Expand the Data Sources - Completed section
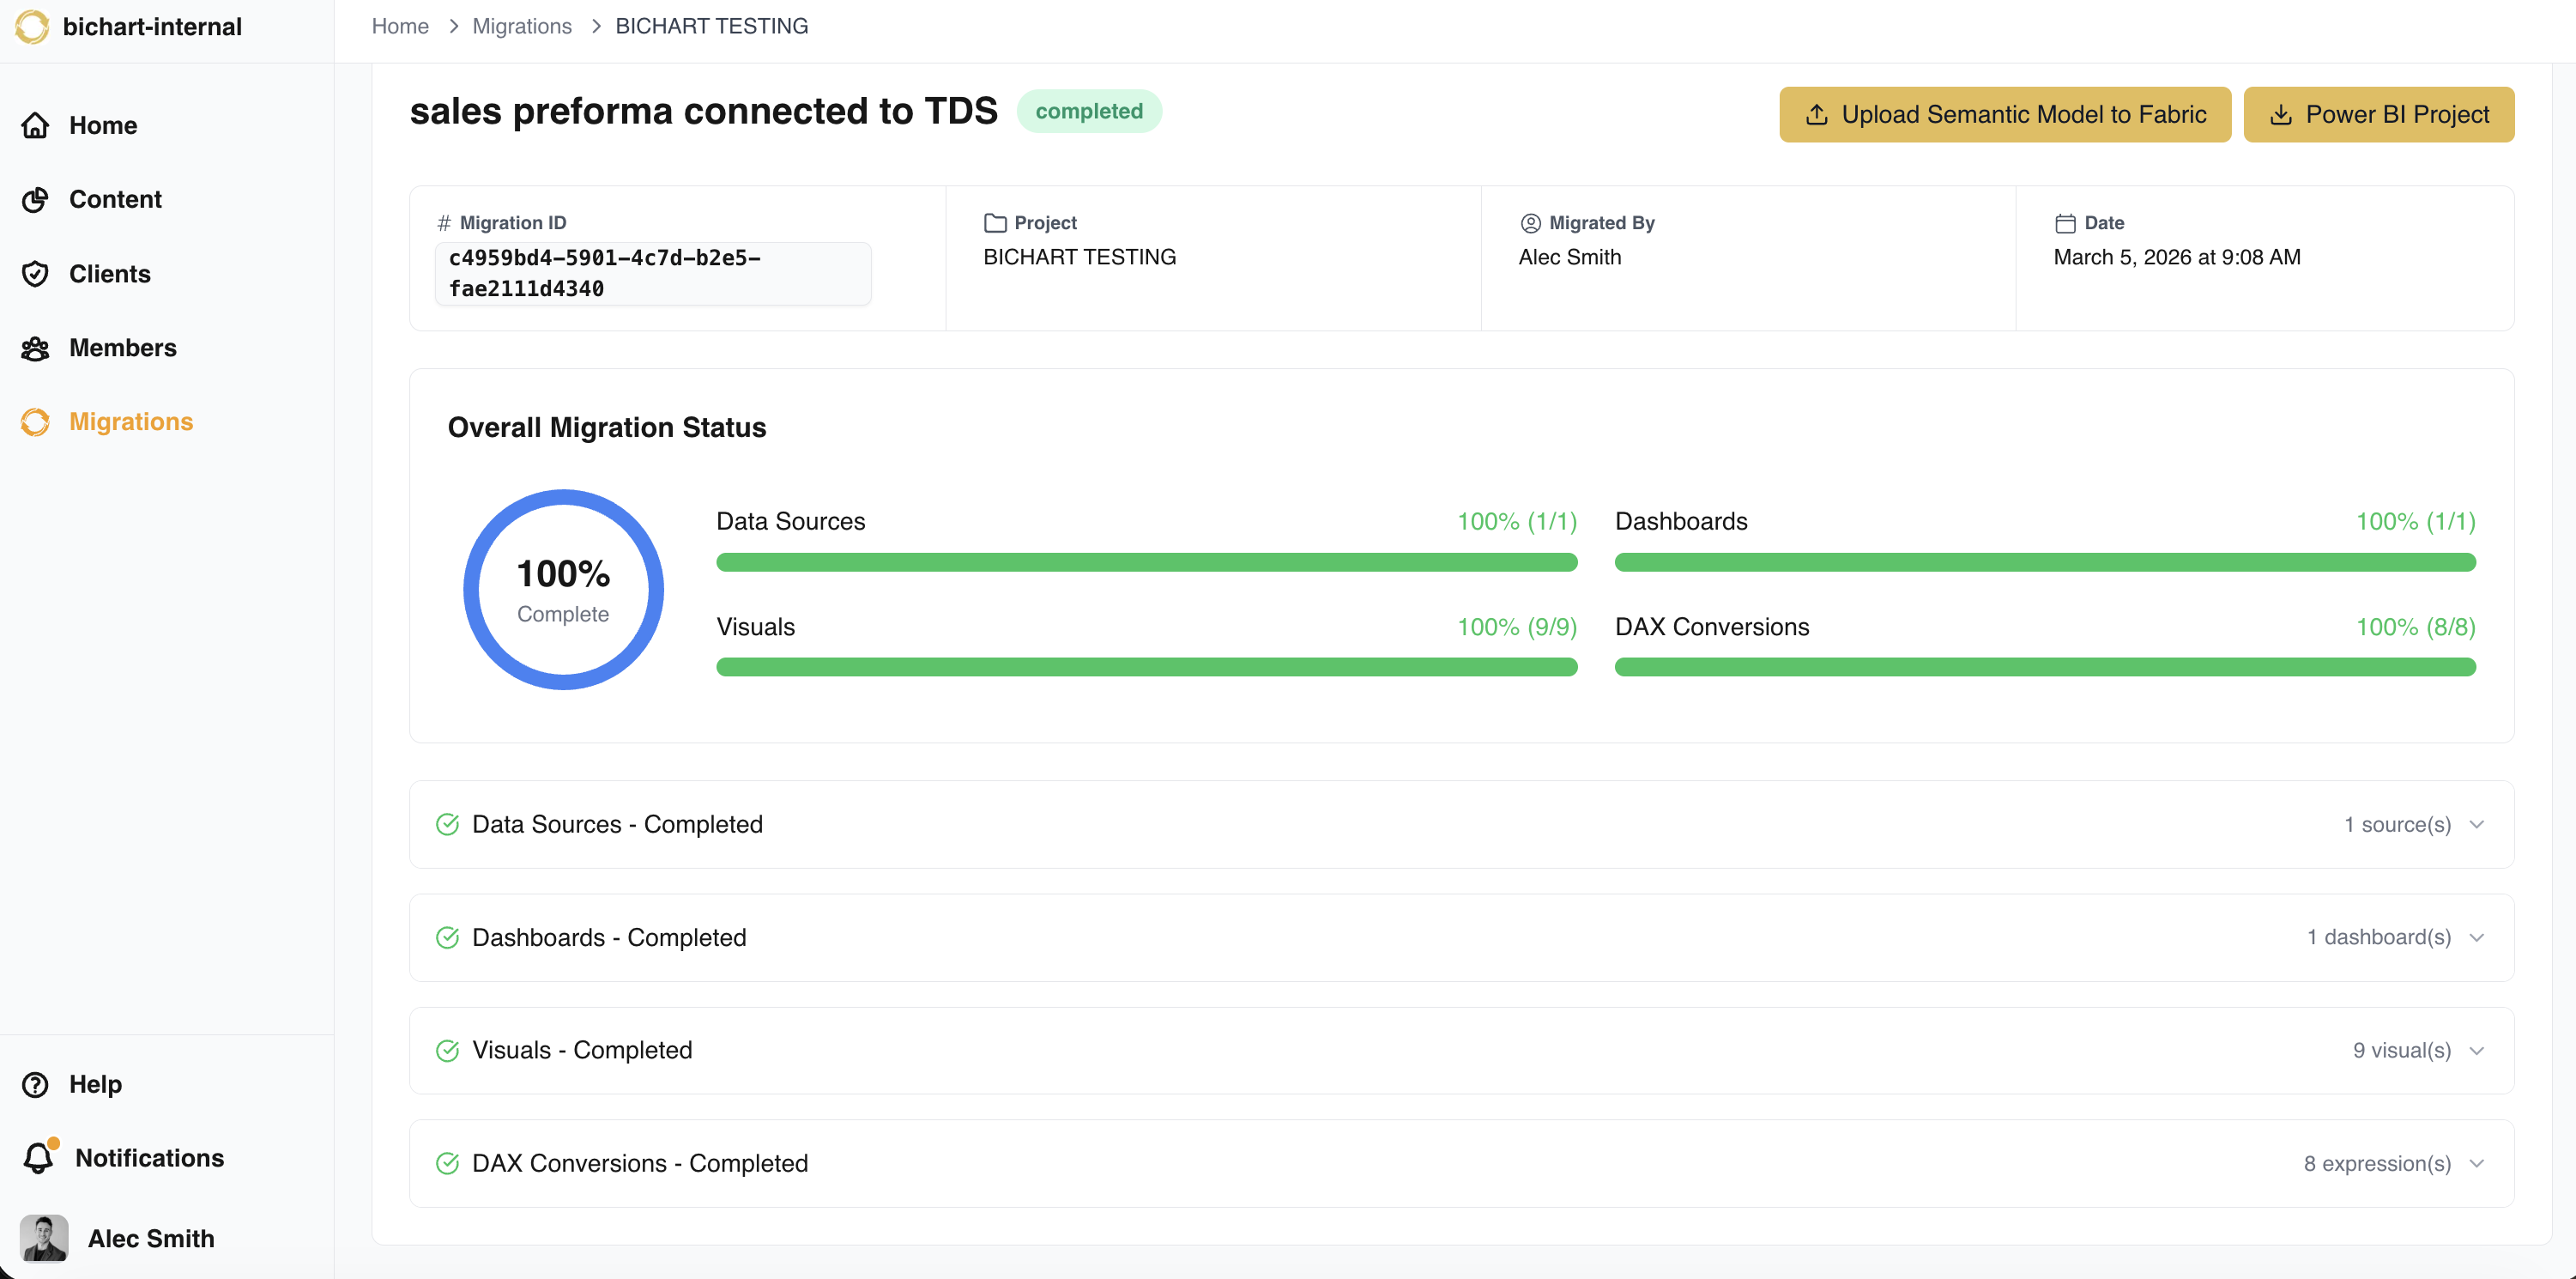This screenshot has width=2576, height=1279. click(x=2476, y=824)
